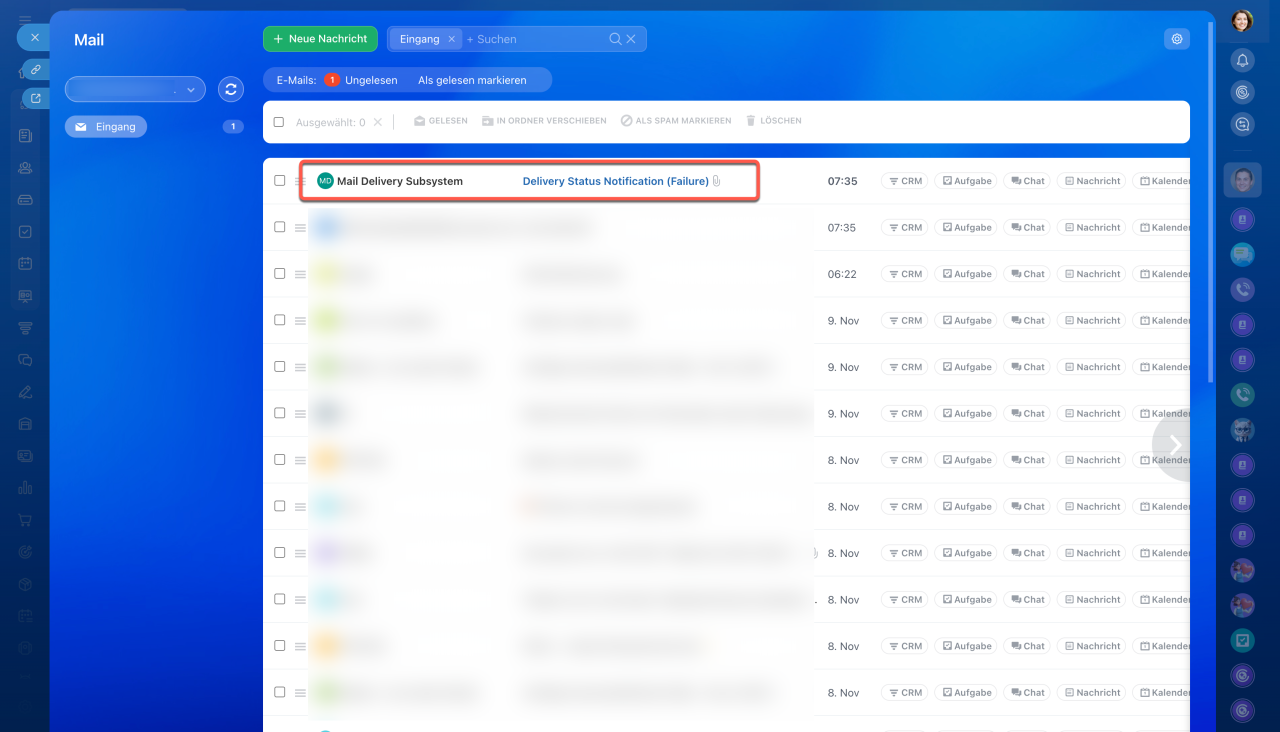This screenshot has width=1280, height=732.
Task: Refresh mailbox with the sync icon
Action: pos(231,89)
